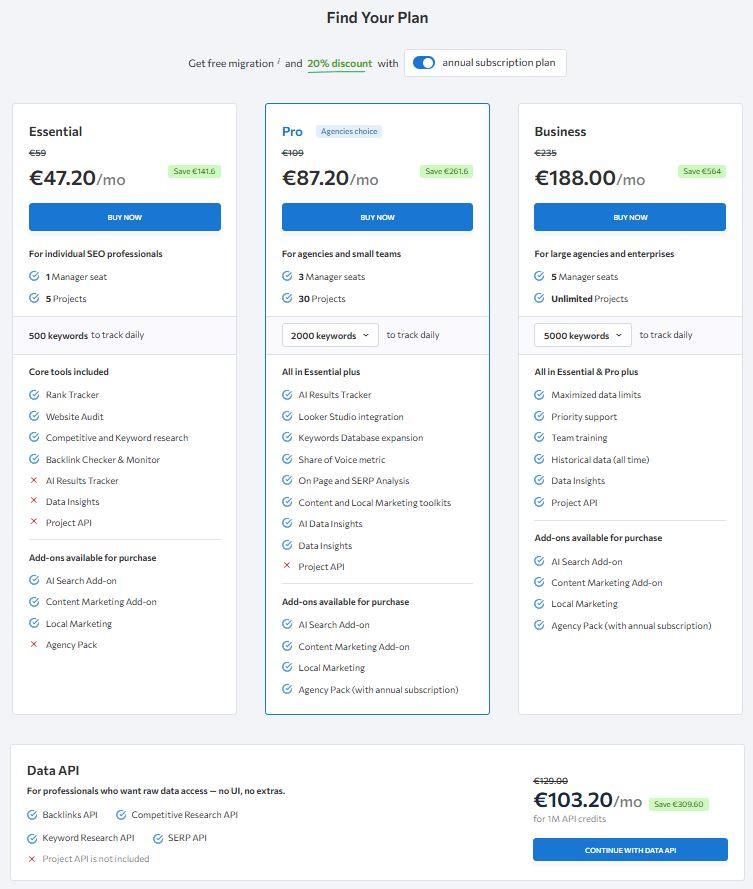Click the checkmark beside Looker Studio integration
Image resolution: width=753 pixels, height=889 pixels.
pyautogui.click(x=289, y=416)
